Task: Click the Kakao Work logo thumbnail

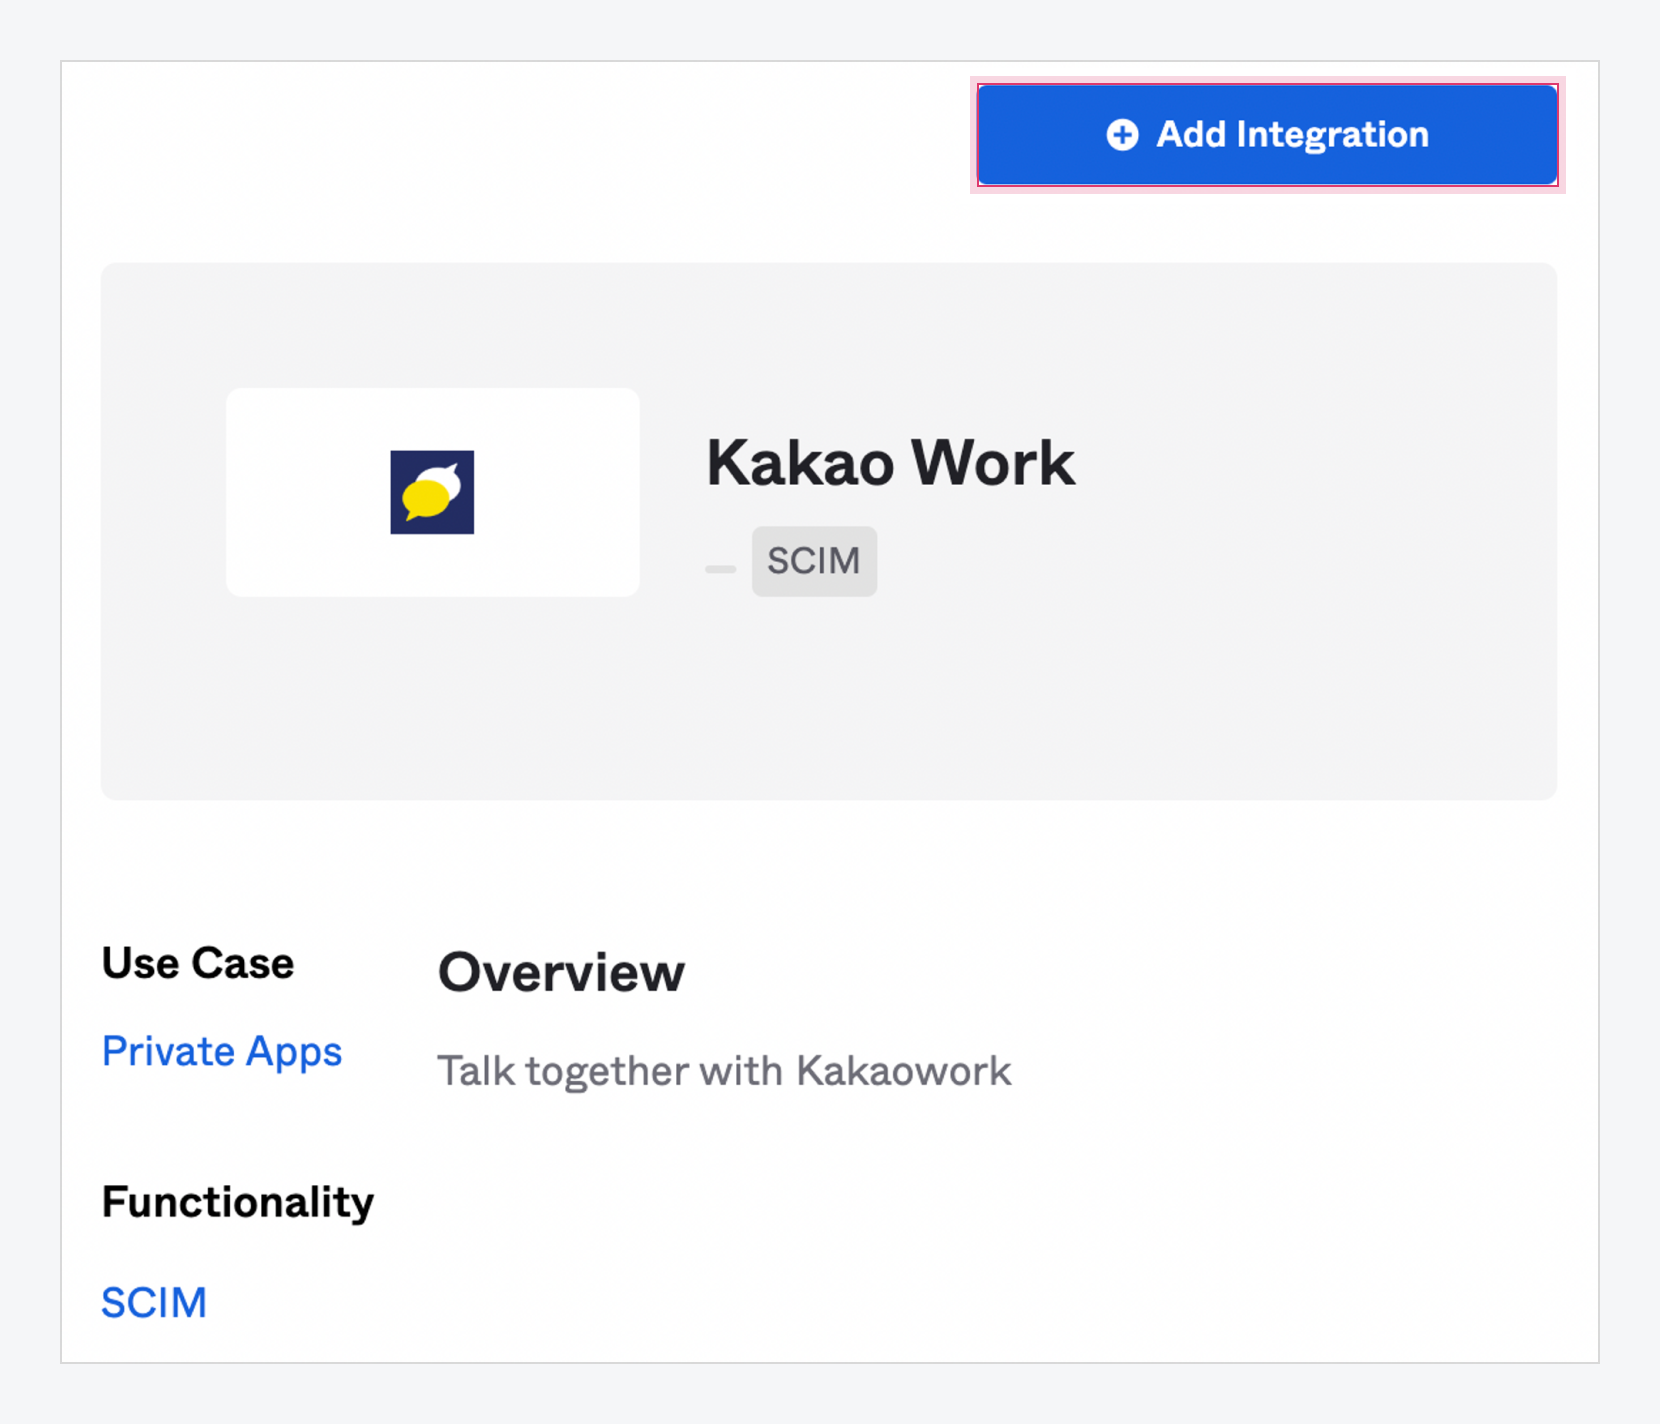Action: (432, 492)
